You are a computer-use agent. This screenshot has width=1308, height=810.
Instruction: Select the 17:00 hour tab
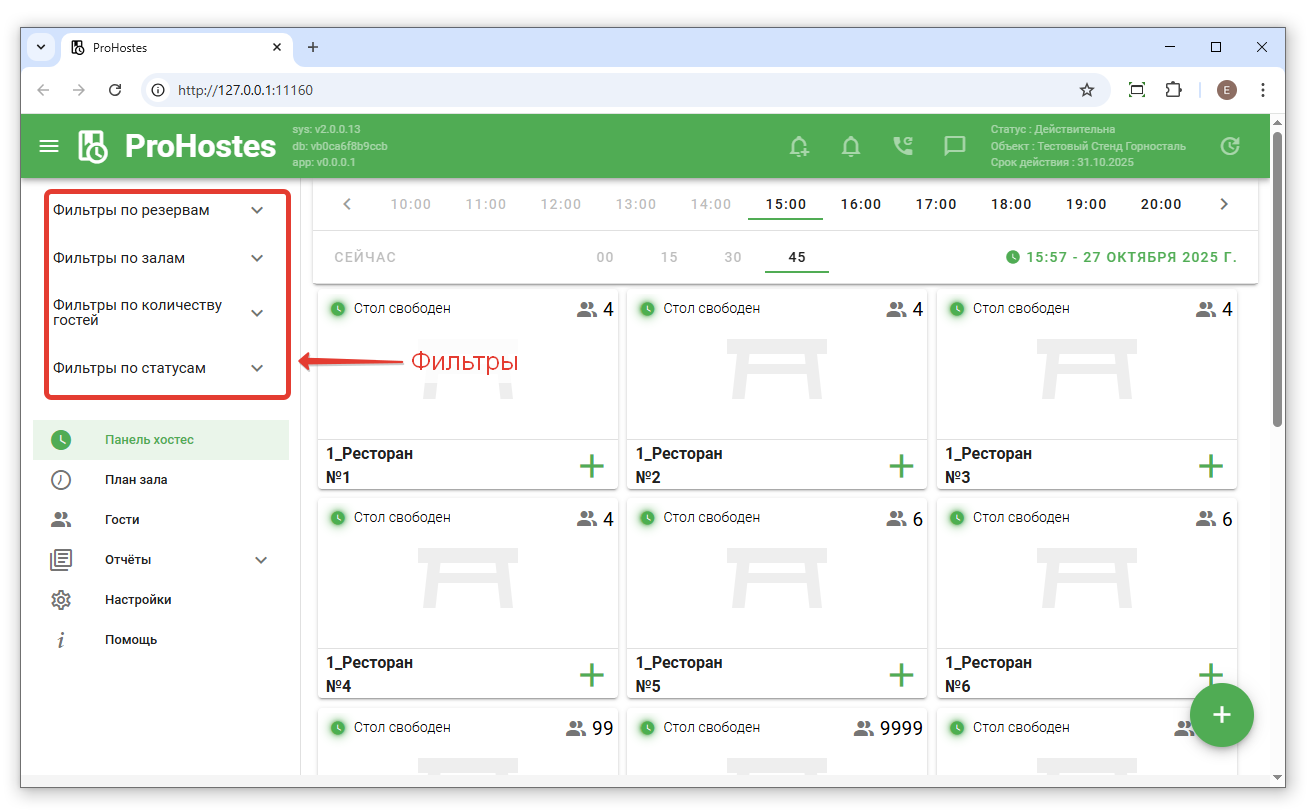(x=936, y=204)
